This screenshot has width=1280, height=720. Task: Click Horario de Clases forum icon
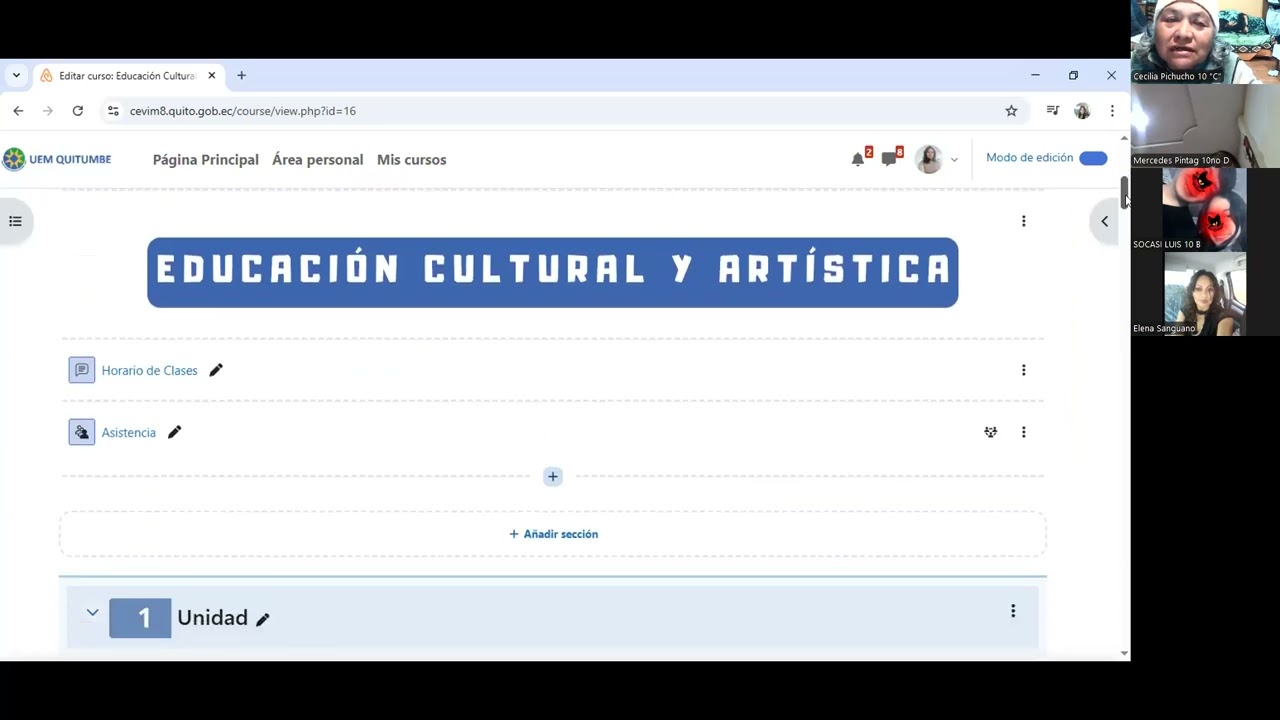(82, 370)
